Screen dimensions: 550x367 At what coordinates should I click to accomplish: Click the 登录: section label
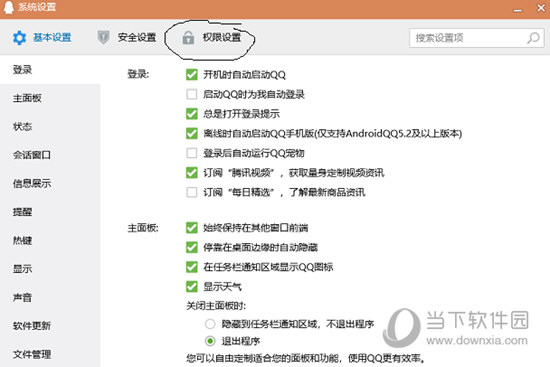pos(138,74)
